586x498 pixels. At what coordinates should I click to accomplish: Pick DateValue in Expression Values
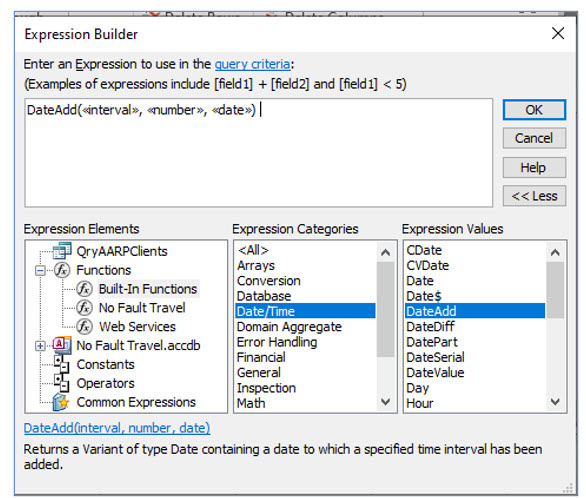click(x=475, y=372)
